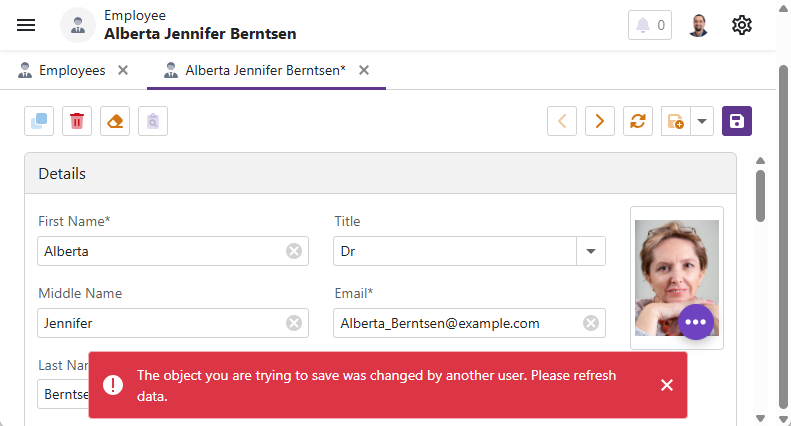The height and width of the screenshot is (426, 791).
Task: Go to next record arrow
Action: [600, 121]
